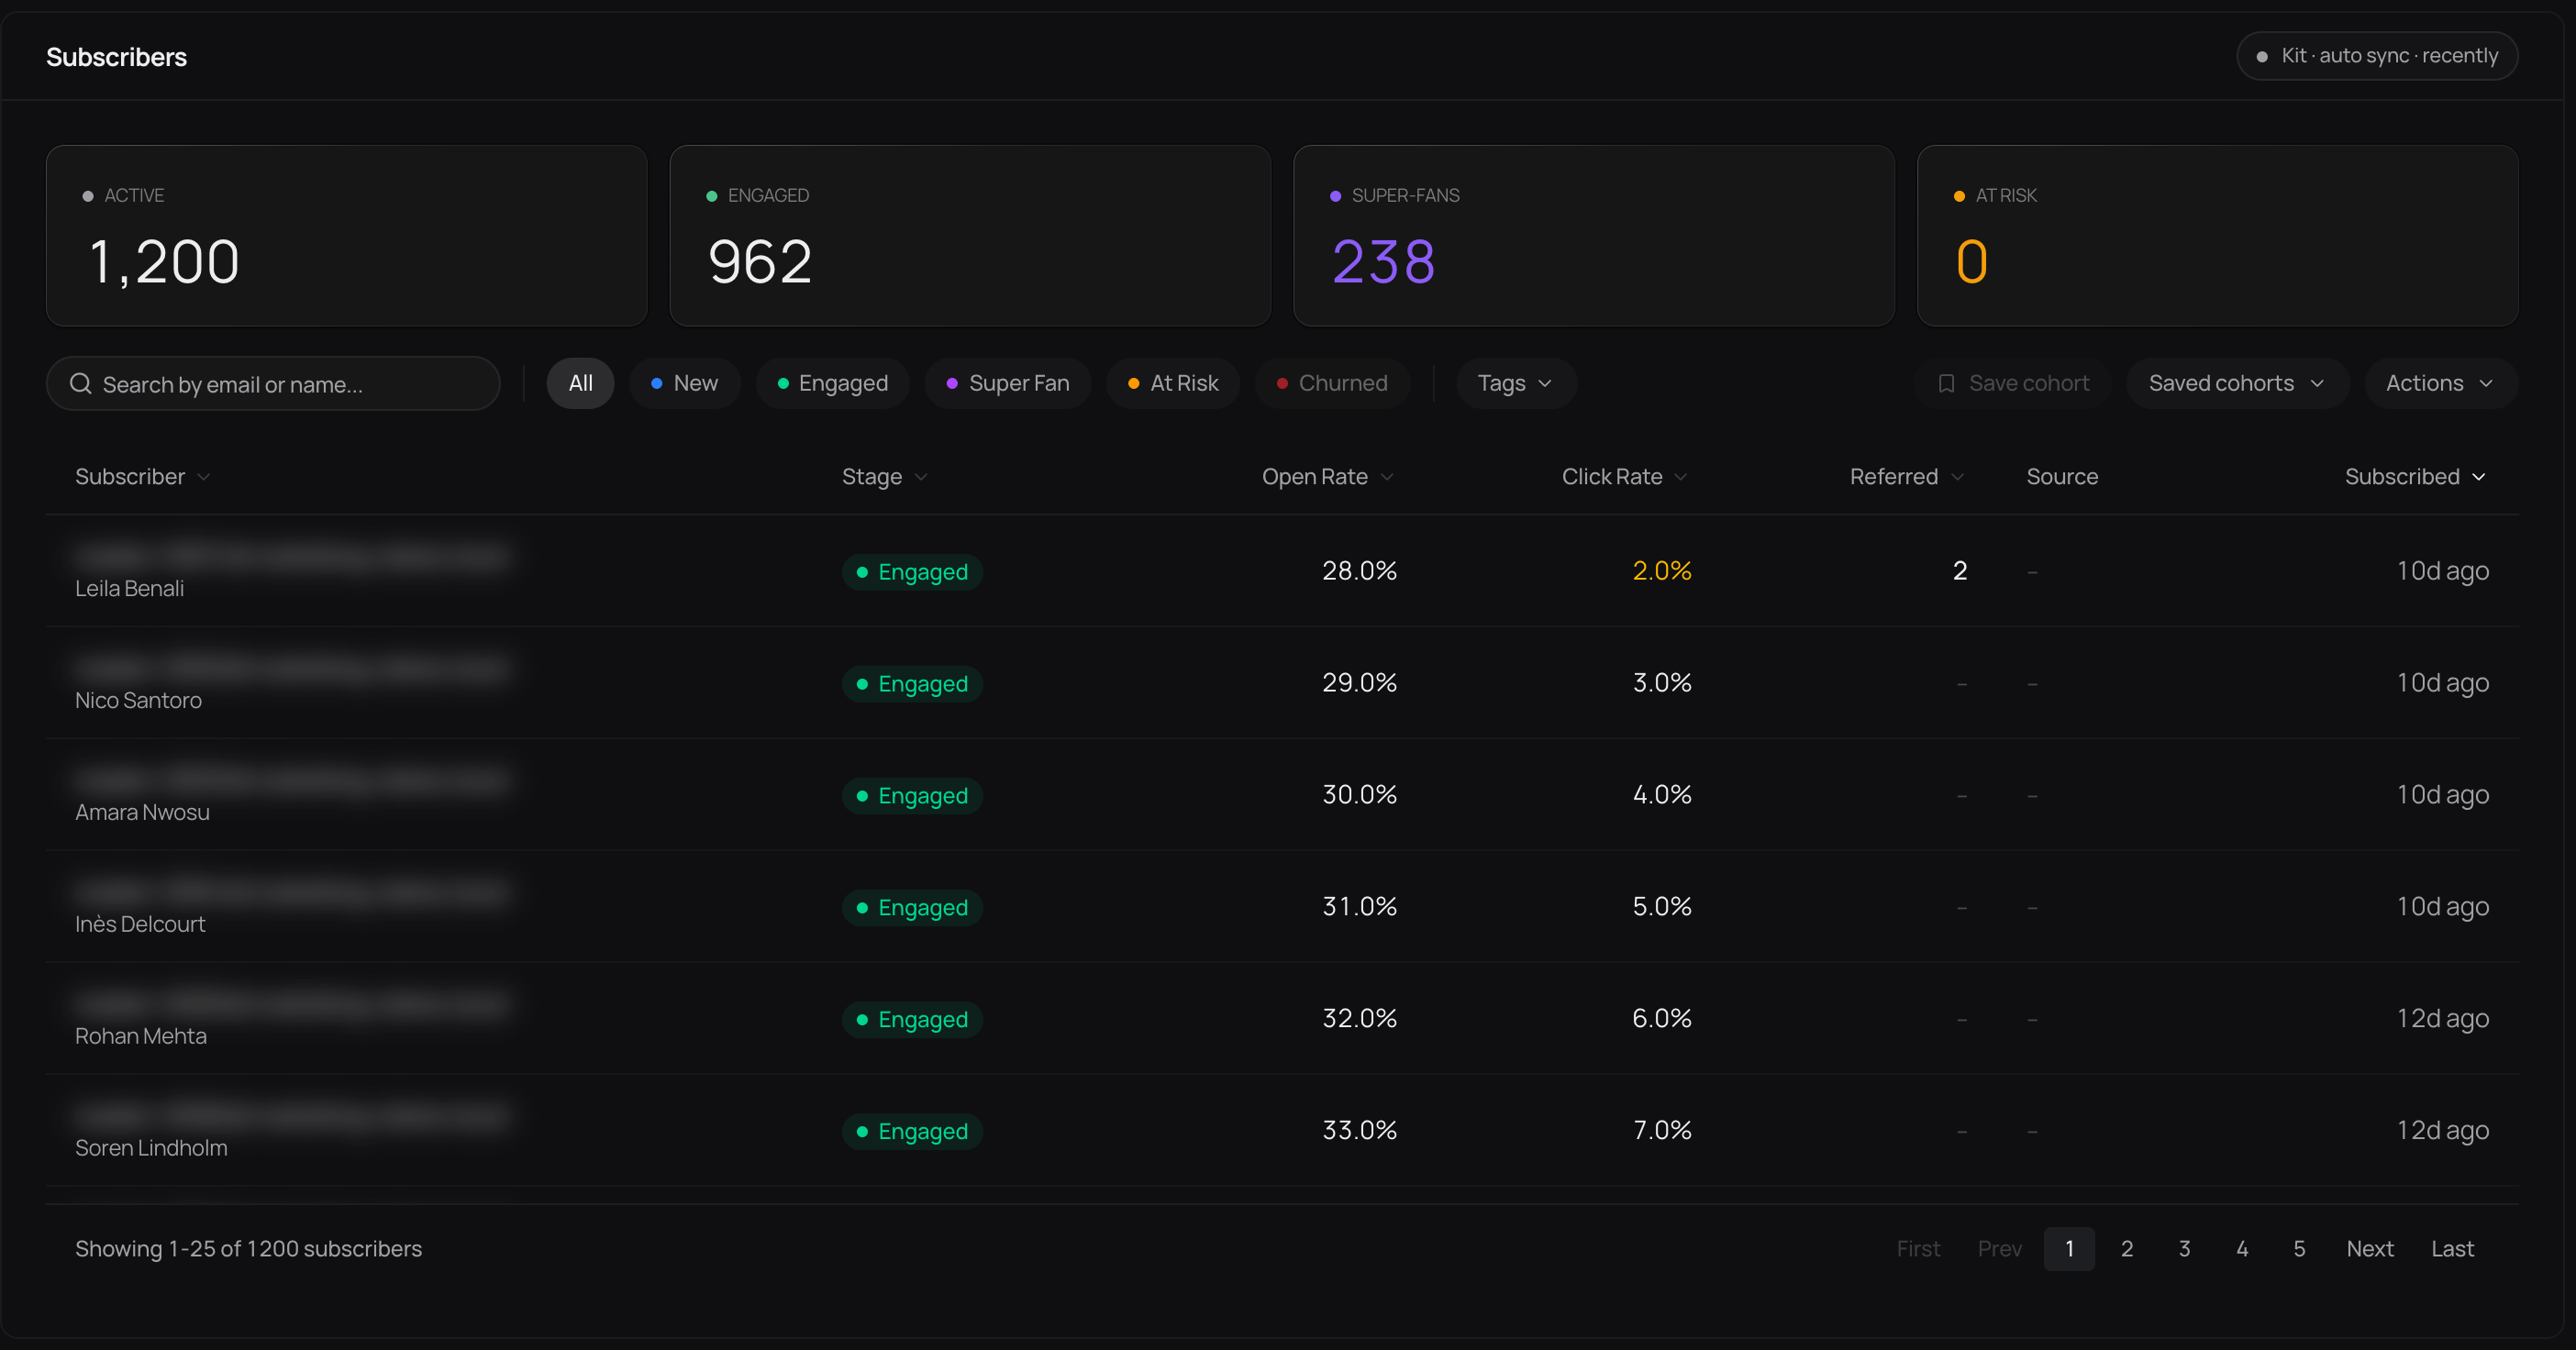This screenshot has width=2576, height=1350.
Task: Sort by Open Rate column header
Action: [x=1328, y=477]
